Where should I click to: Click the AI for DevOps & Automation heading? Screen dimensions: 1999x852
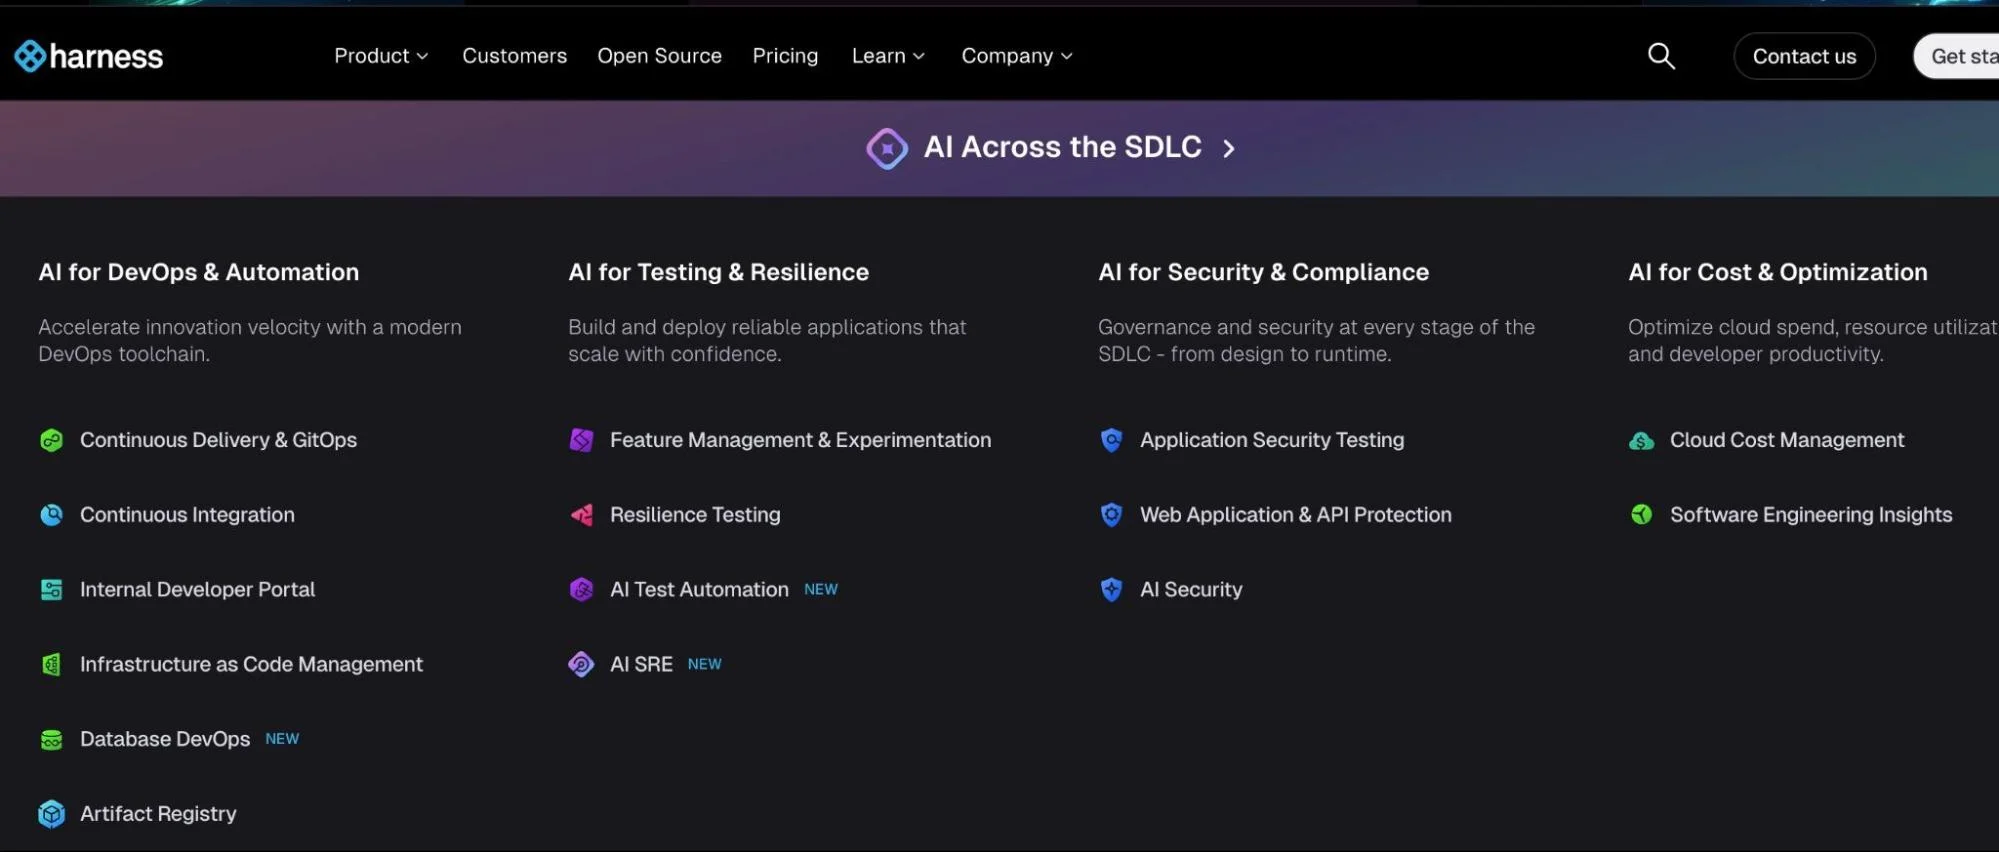198,272
